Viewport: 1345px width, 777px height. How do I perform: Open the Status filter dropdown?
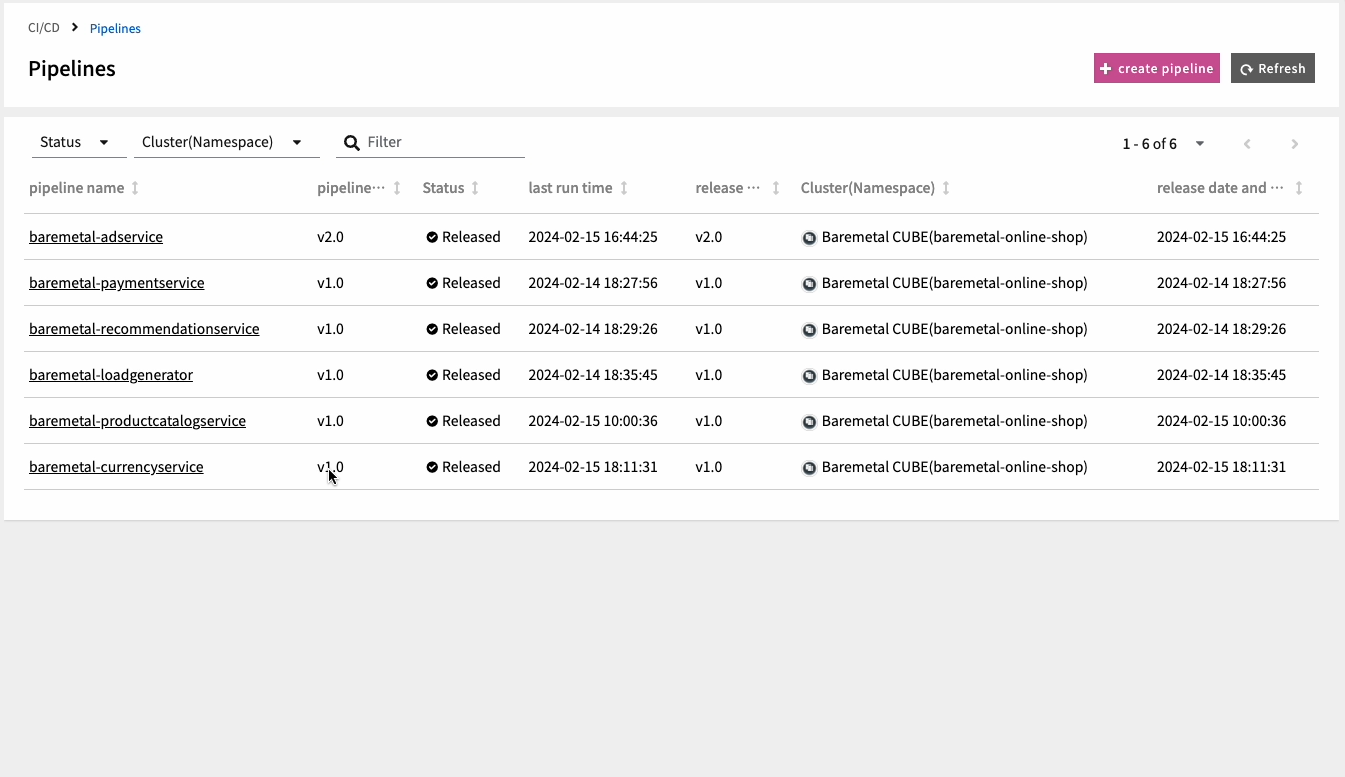click(x=76, y=142)
